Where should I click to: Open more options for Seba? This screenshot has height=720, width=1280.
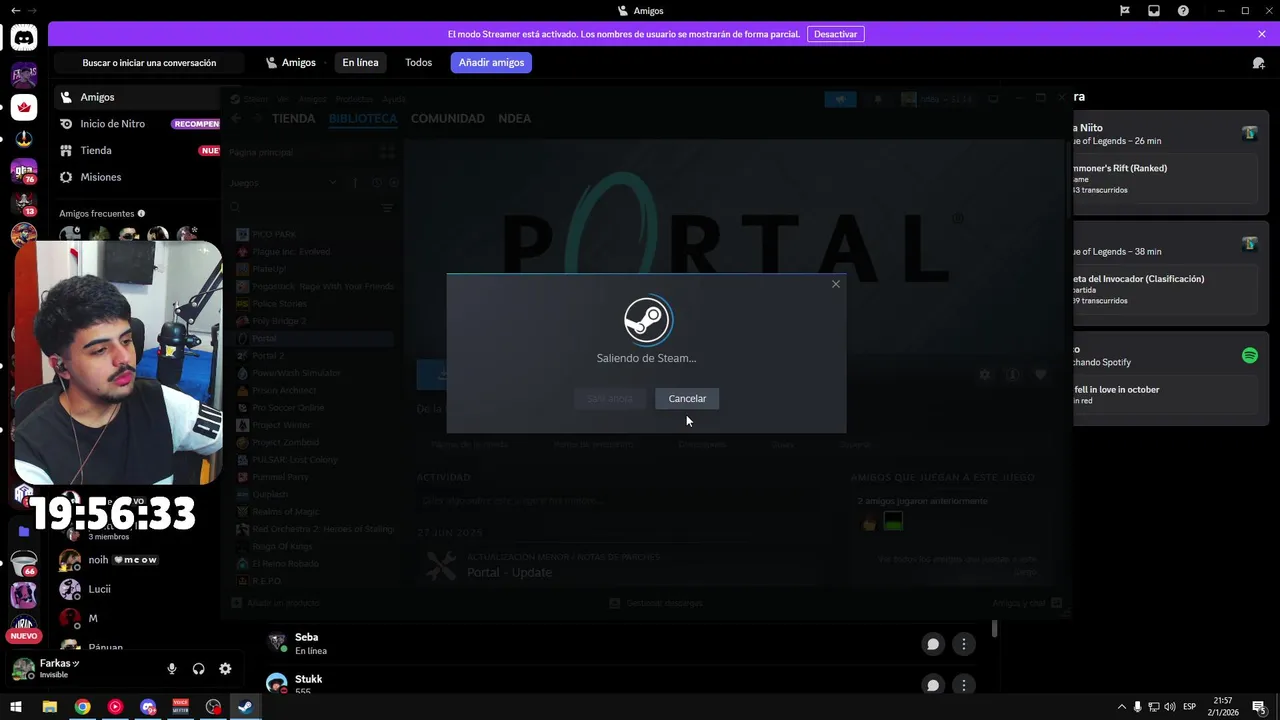(x=963, y=644)
